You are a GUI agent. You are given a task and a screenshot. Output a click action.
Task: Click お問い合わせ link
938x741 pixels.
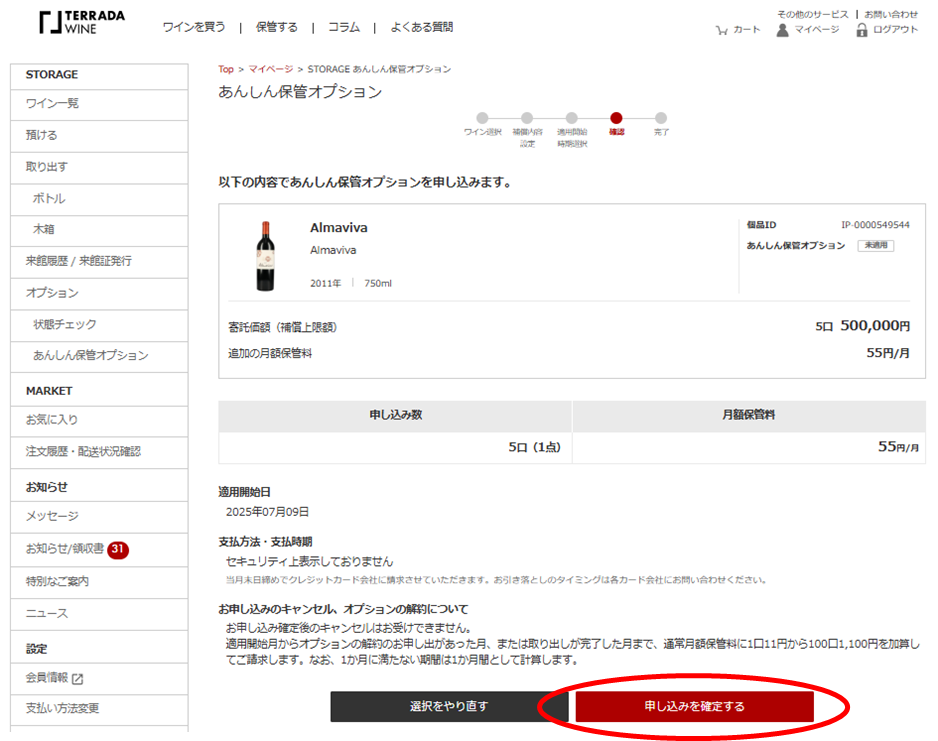point(891,14)
